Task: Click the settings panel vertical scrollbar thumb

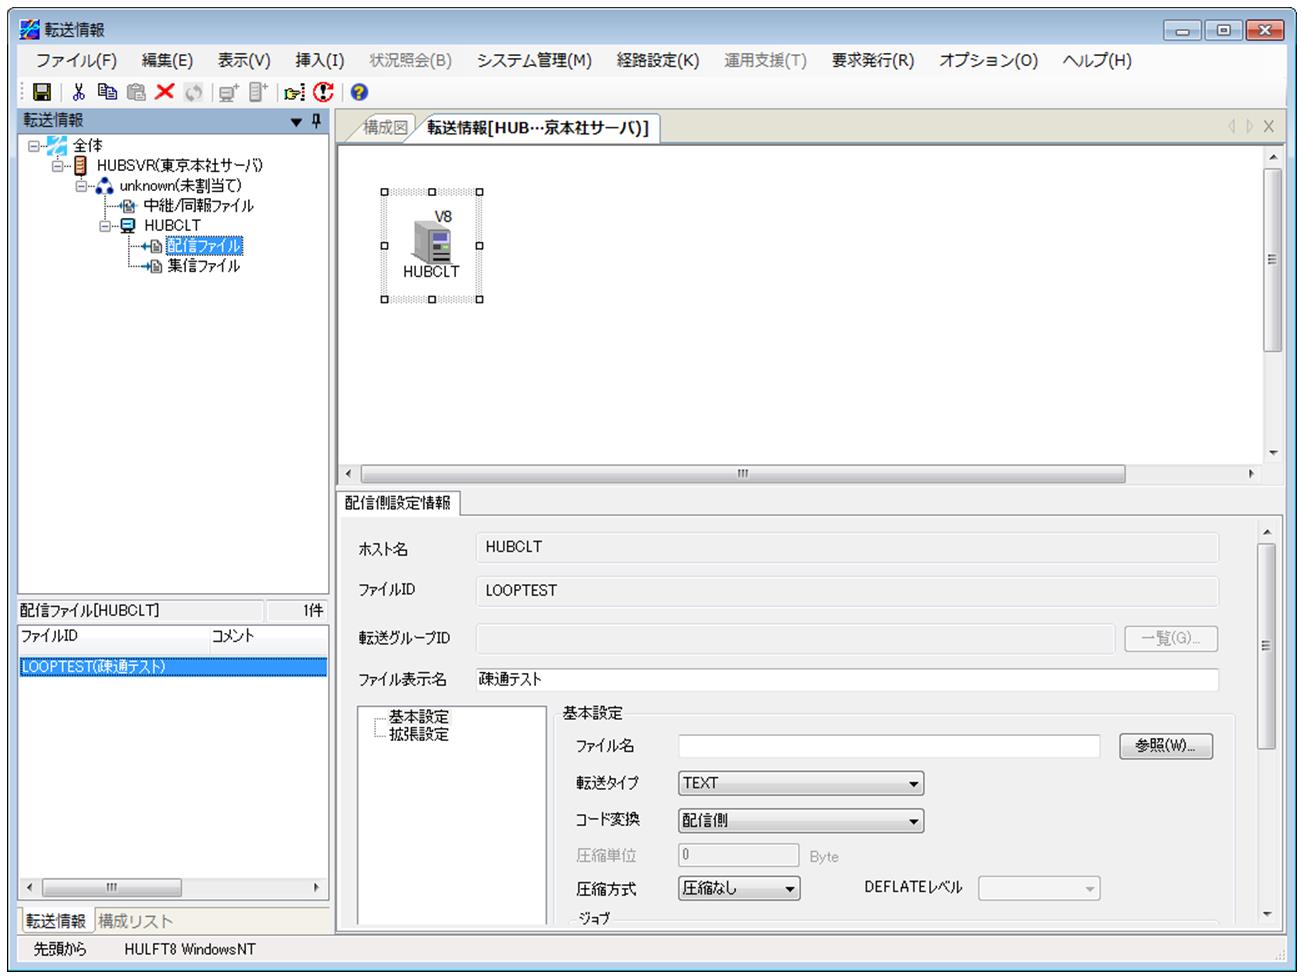Action: (1267, 646)
